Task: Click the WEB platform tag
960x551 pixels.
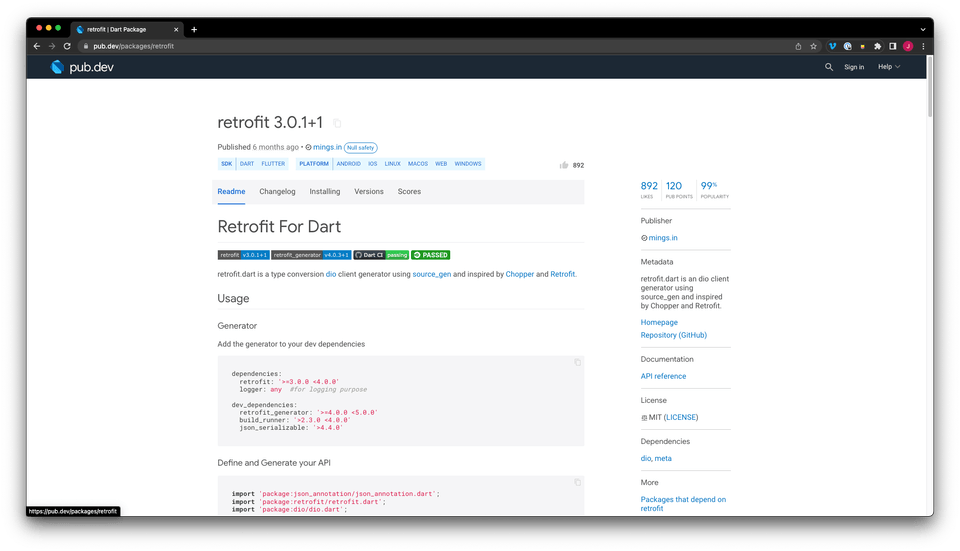Action: pos(441,164)
